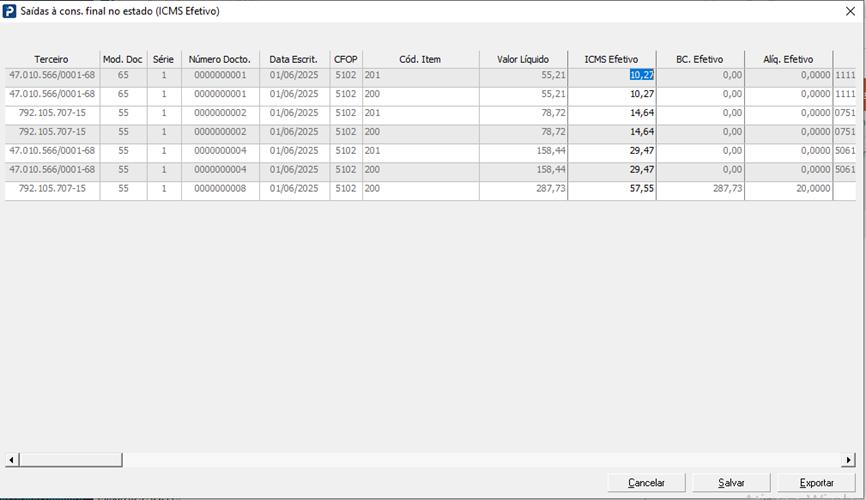Image resolution: width=866 pixels, height=500 pixels.
Task: Click the application logo icon in title bar
Action: pos(9,11)
